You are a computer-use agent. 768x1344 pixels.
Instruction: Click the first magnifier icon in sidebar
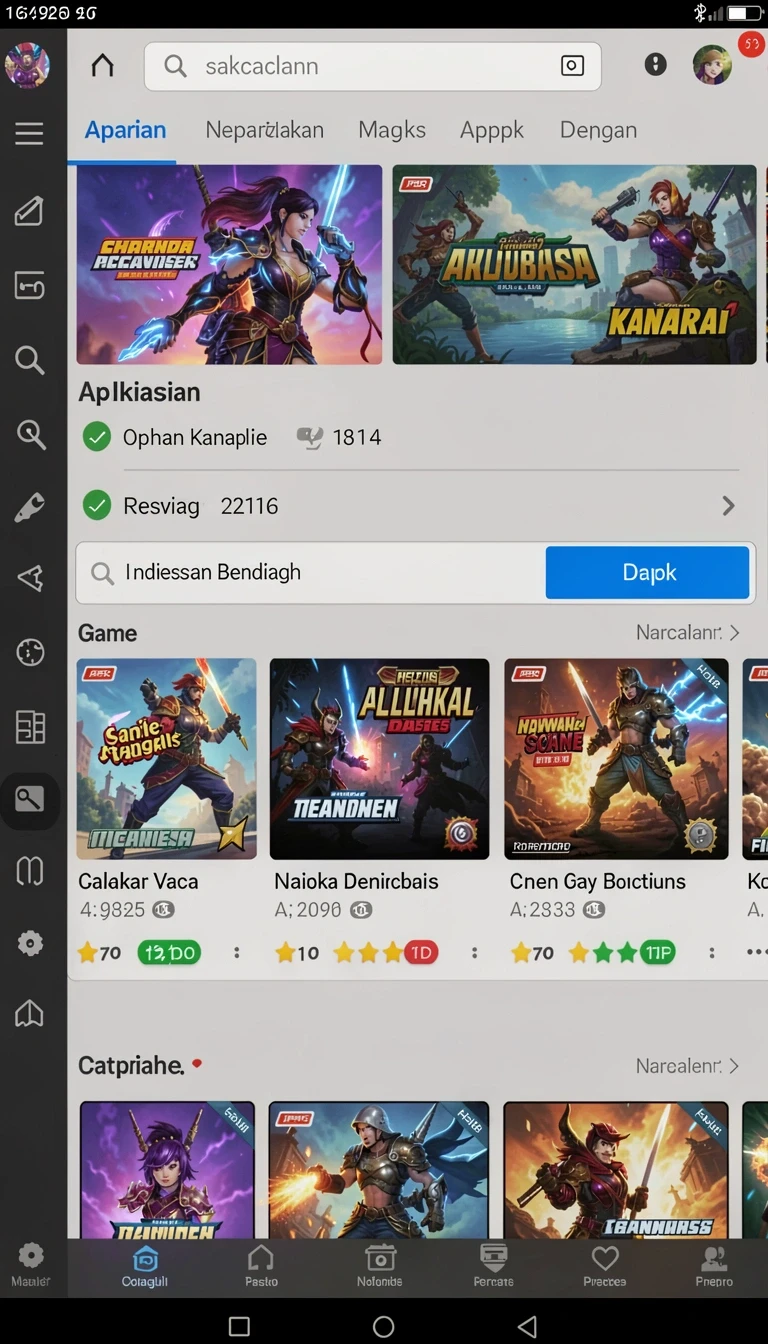click(30, 360)
